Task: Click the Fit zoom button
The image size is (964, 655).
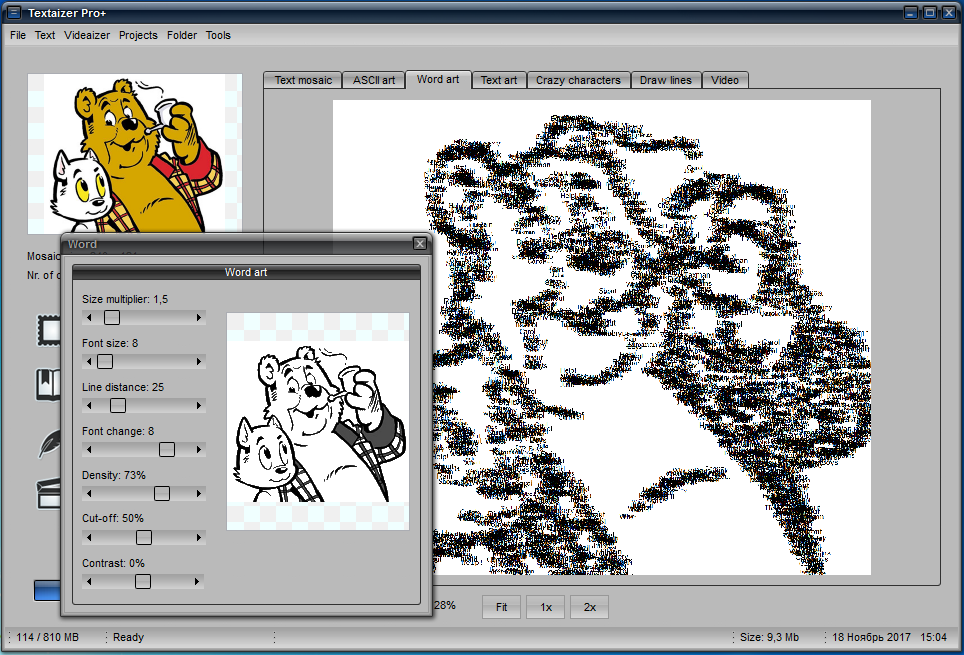Action: pos(502,607)
